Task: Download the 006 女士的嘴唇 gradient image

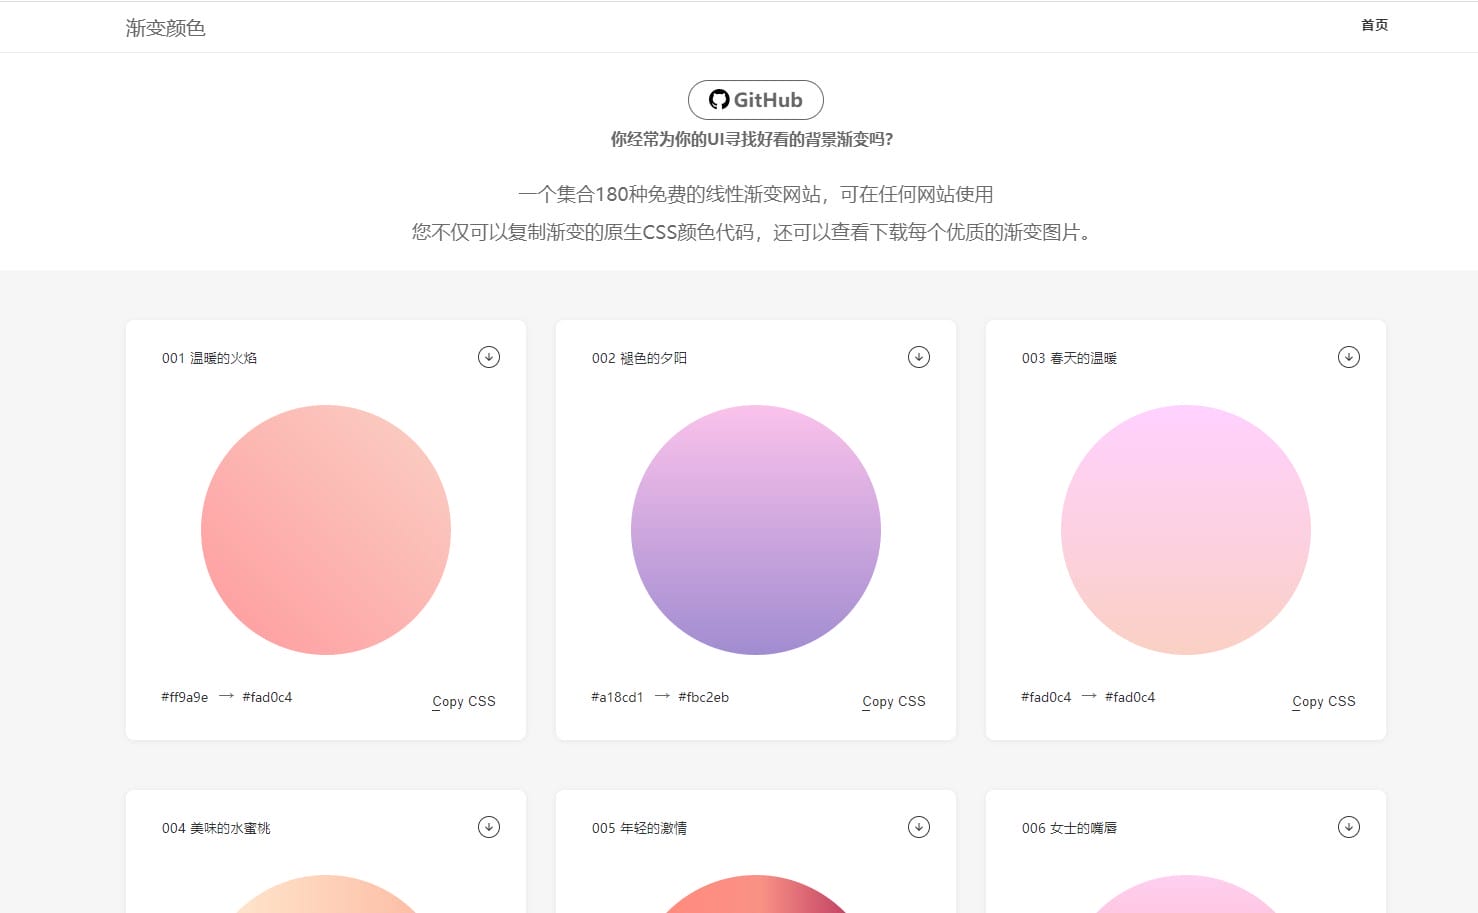Action: point(1349,827)
